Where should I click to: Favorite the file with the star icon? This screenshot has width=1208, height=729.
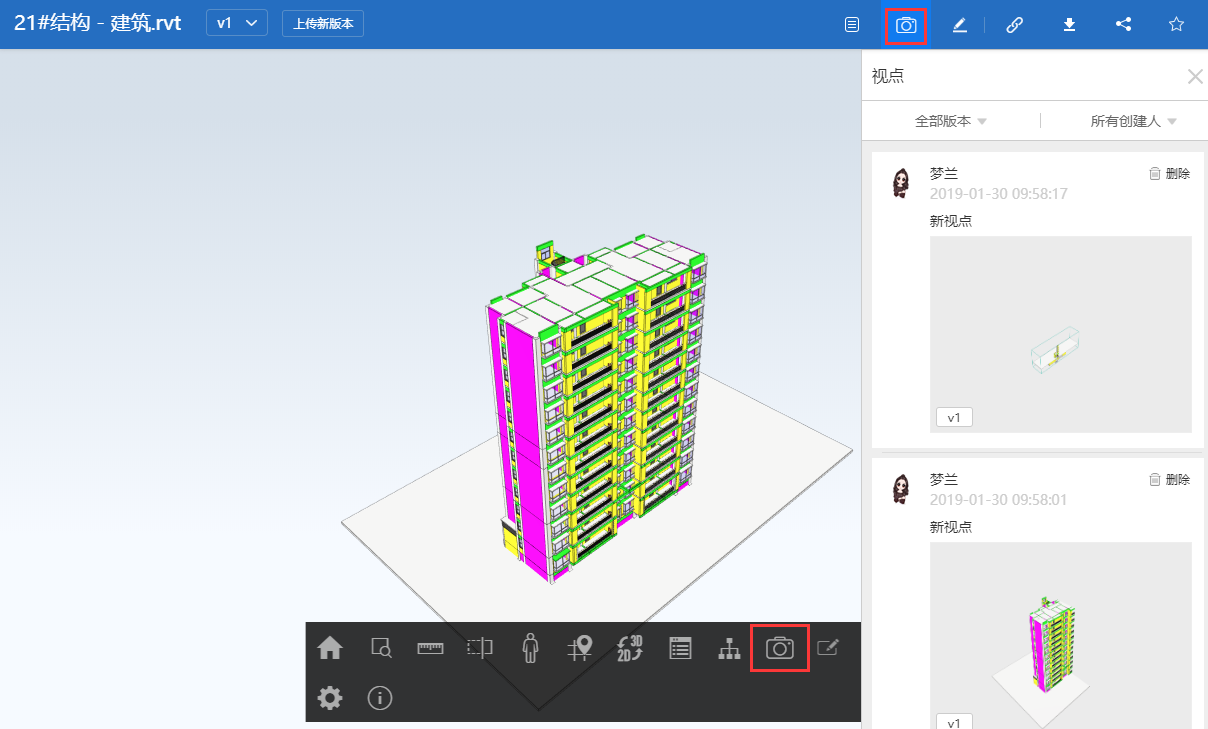click(x=1177, y=25)
